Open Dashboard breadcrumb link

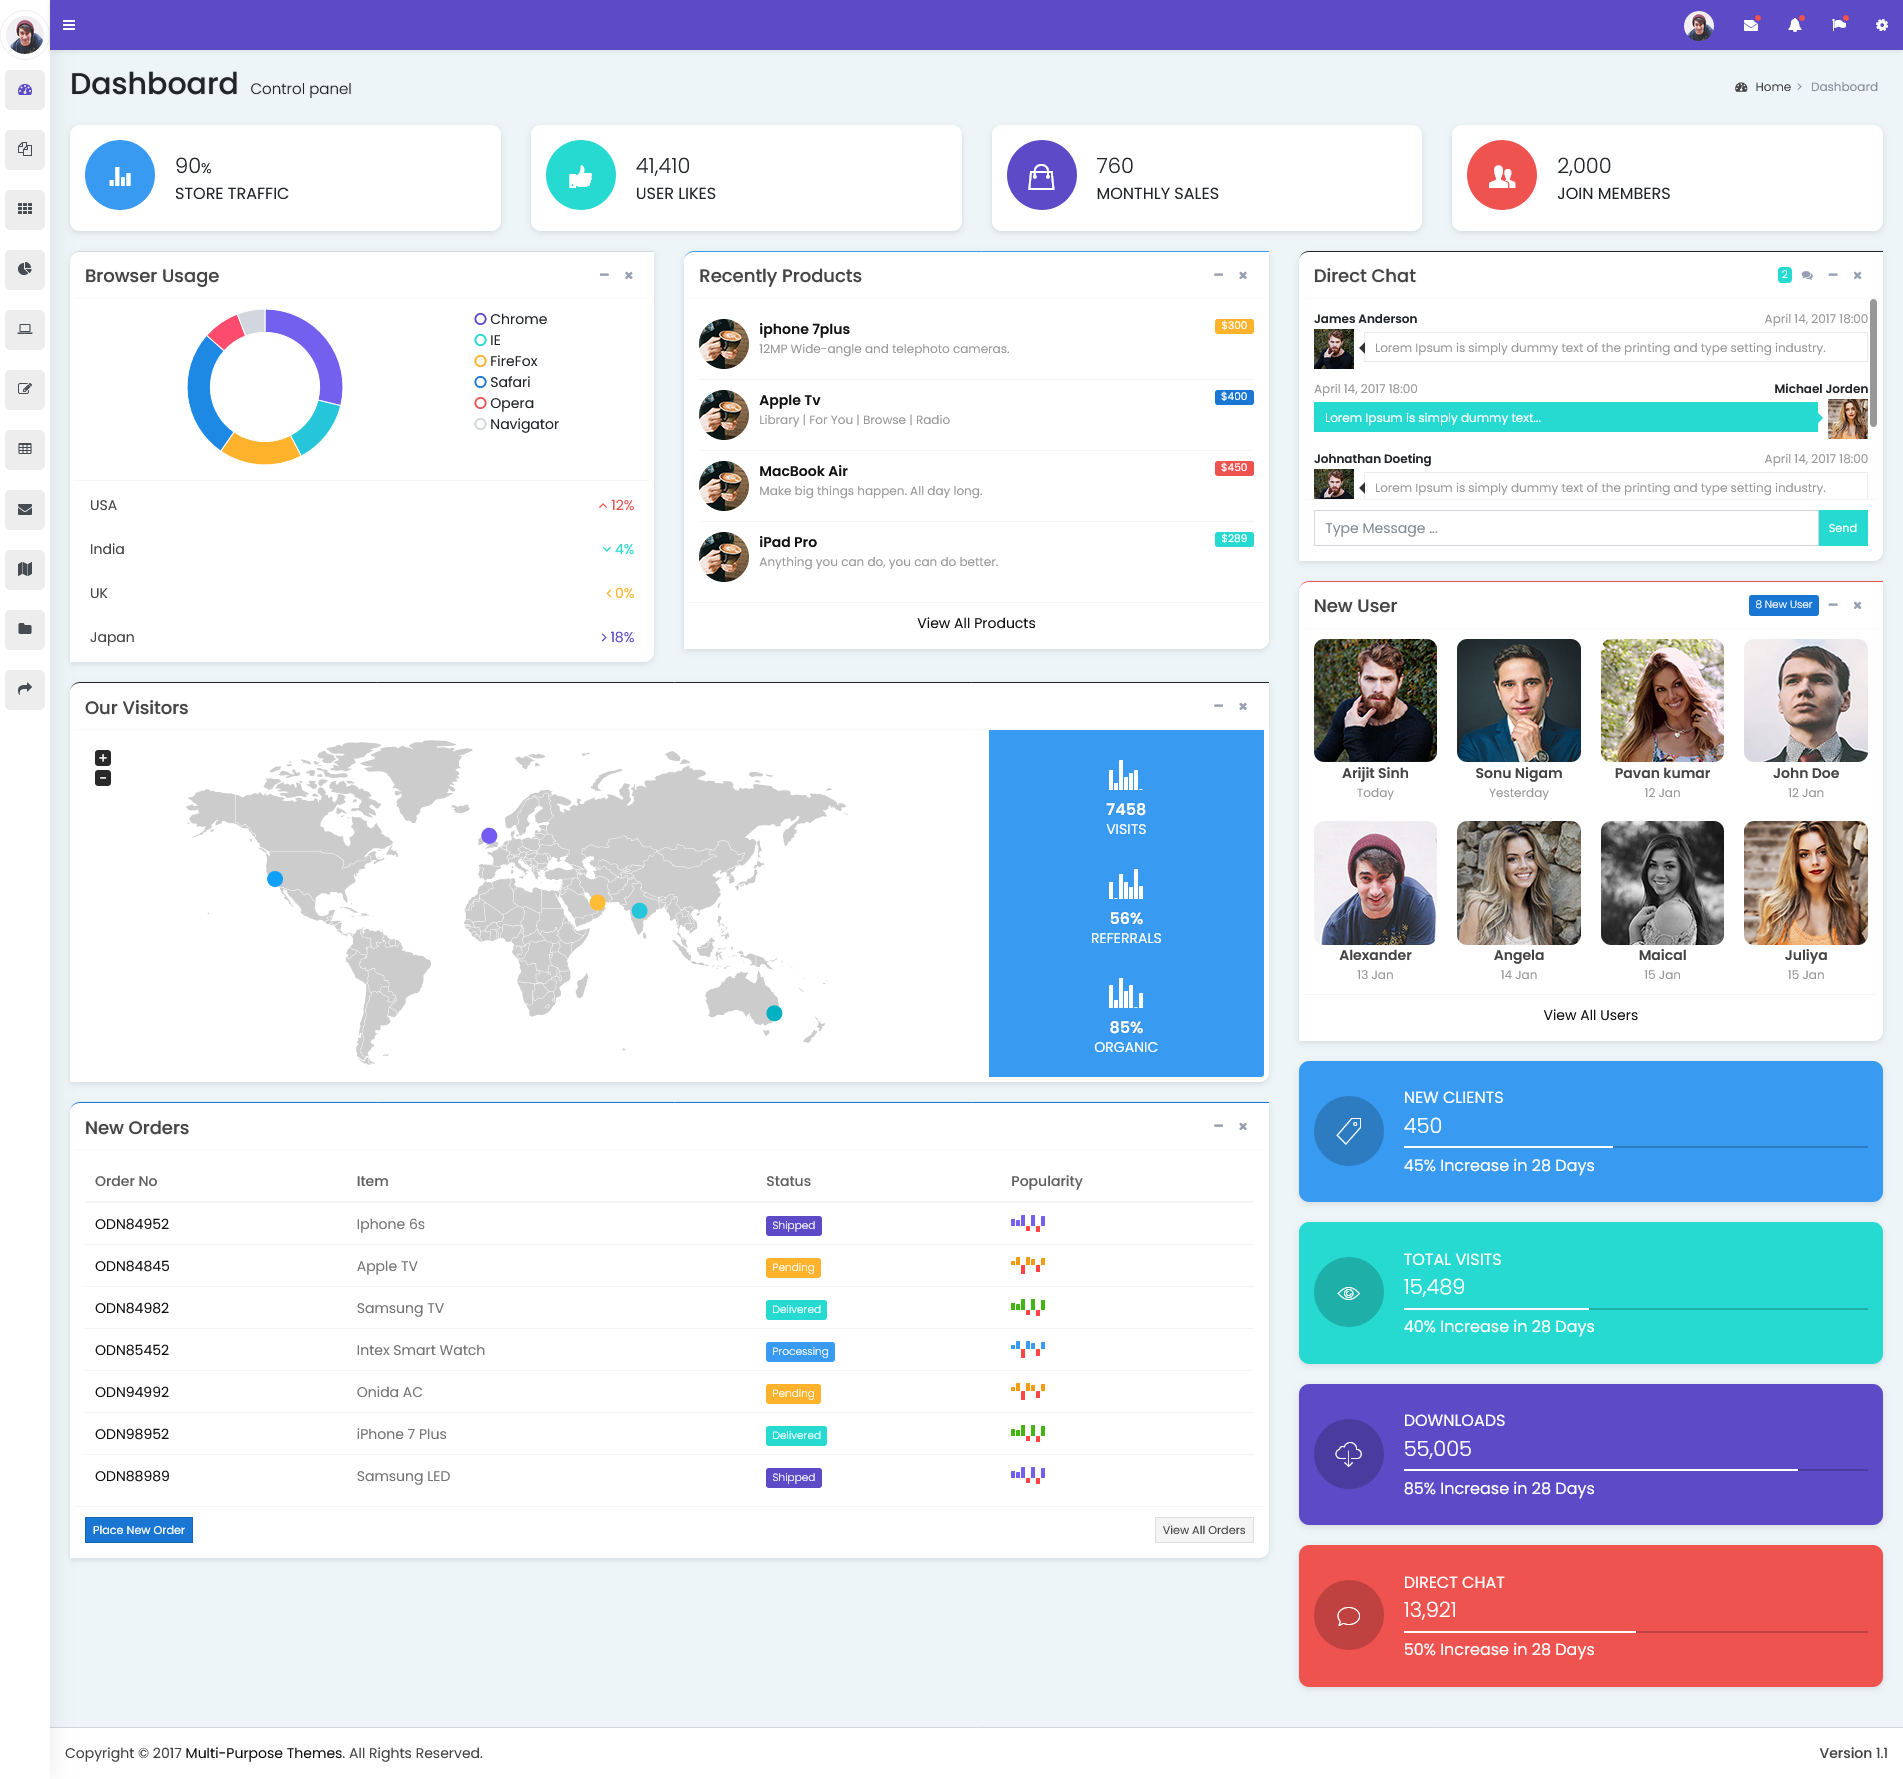pos(1844,87)
